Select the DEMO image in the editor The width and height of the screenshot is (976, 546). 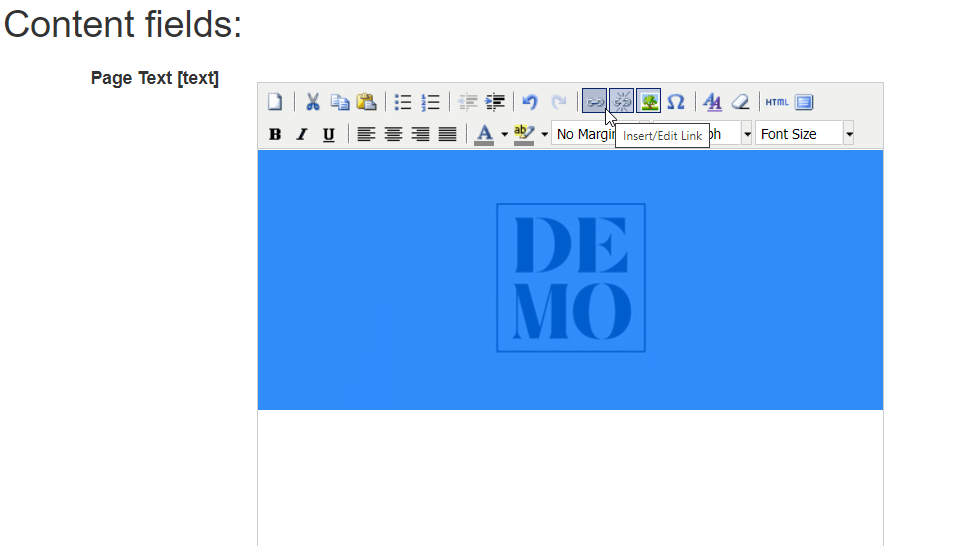[571, 278]
